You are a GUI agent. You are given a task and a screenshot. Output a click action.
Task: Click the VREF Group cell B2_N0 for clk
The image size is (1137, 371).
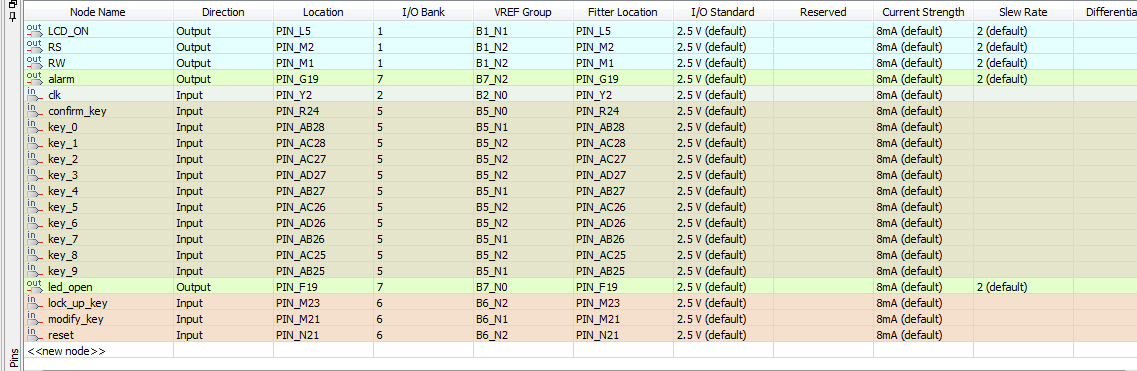524,95
